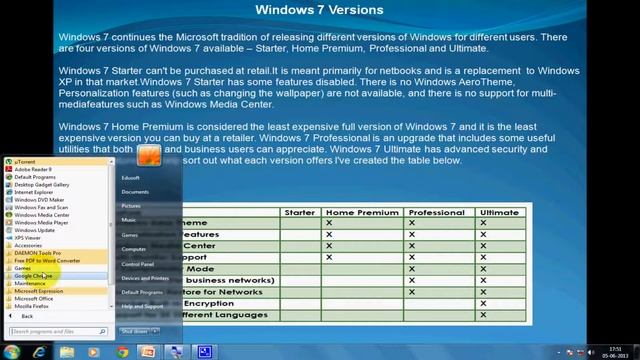Open Music from Start menu right pane
The image size is (640, 360).
click(x=128, y=220)
